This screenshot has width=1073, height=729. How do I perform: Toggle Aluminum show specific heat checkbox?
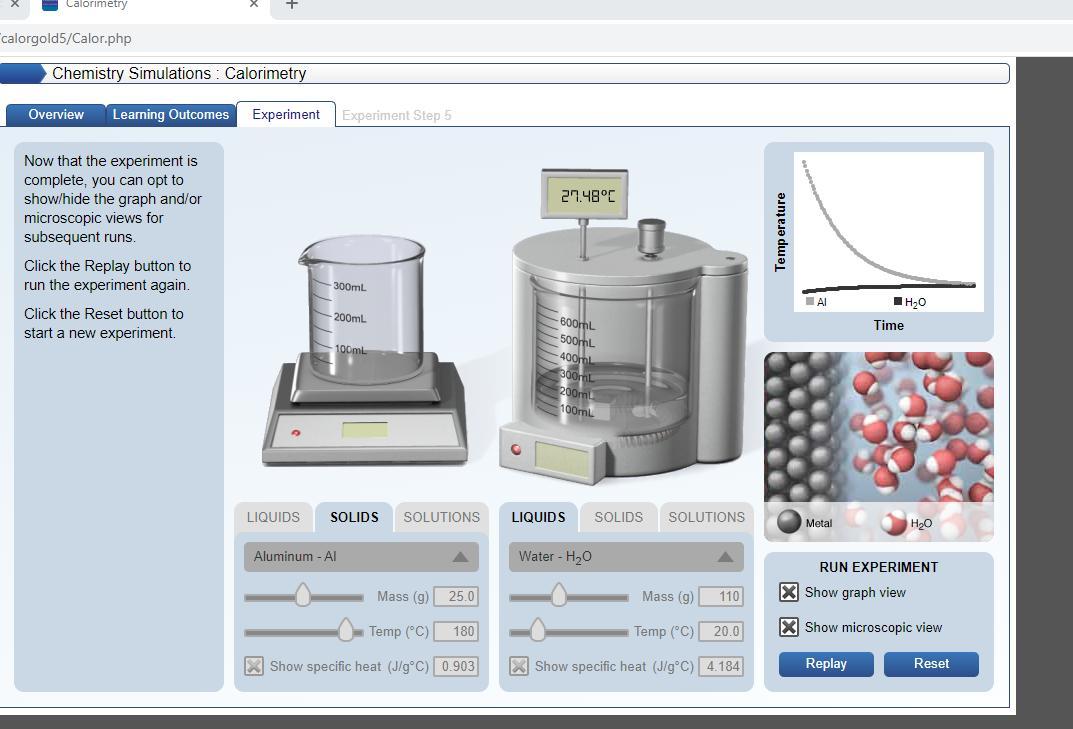click(x=254, y=666)
